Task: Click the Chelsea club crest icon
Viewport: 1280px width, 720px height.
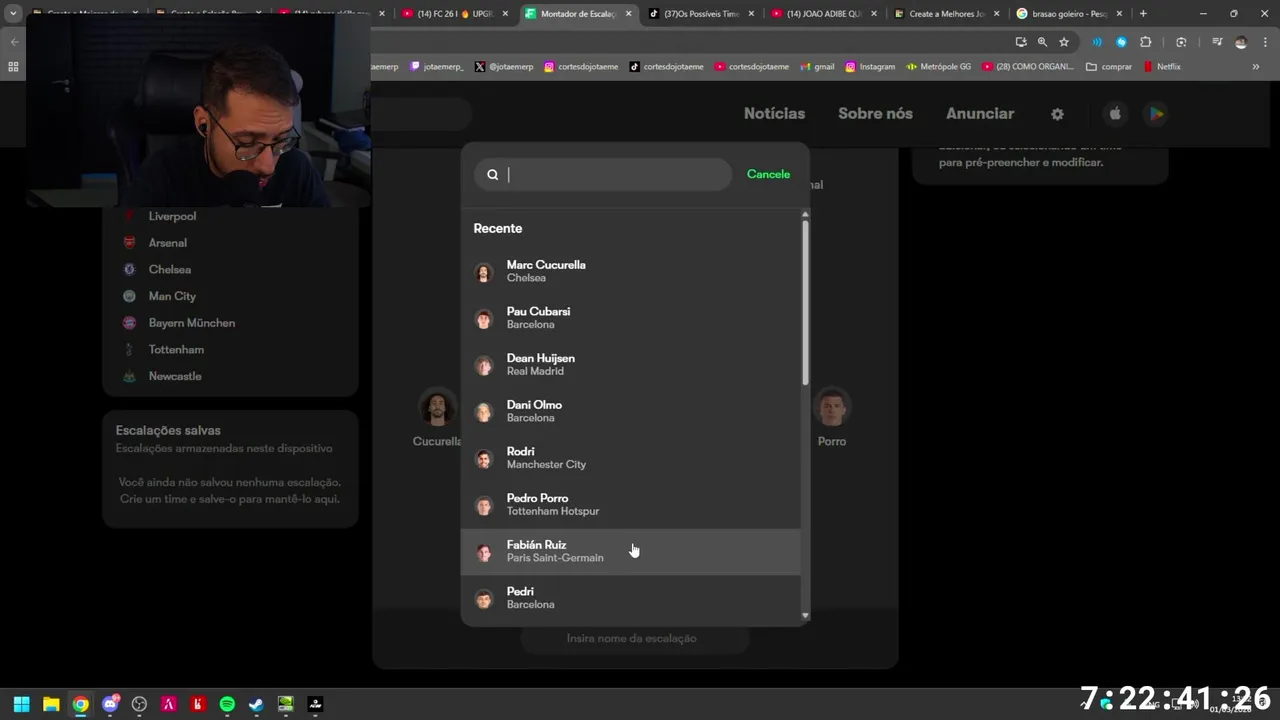Action: [129, 270]
